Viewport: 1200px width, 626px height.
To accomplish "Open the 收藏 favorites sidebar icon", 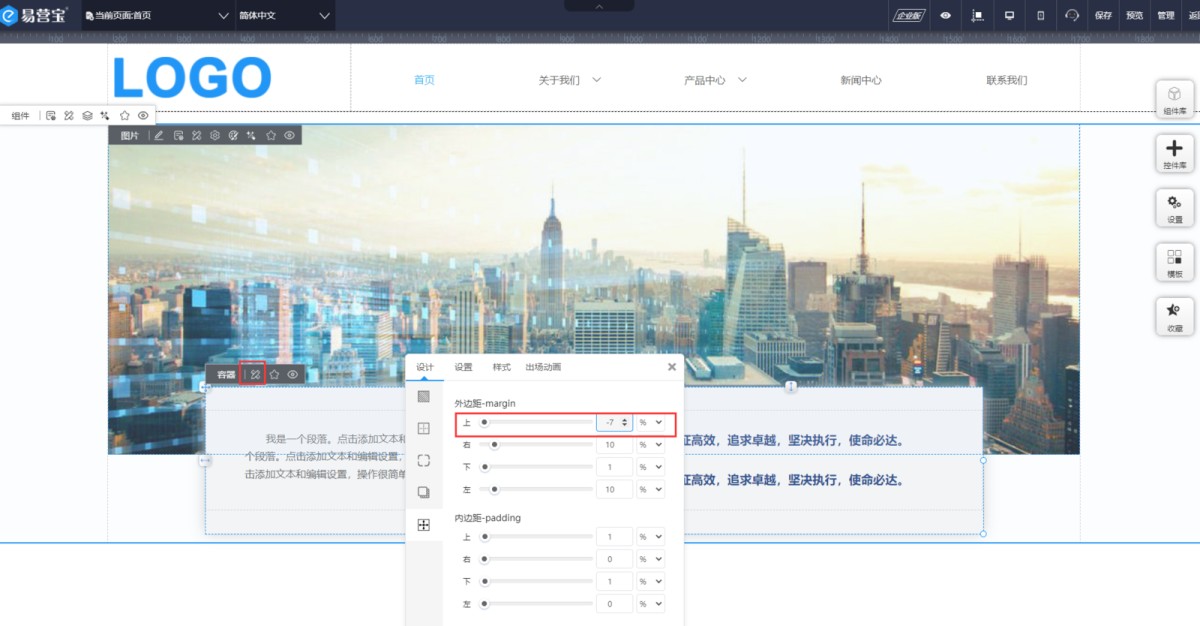I will [x=1174, y=316].
